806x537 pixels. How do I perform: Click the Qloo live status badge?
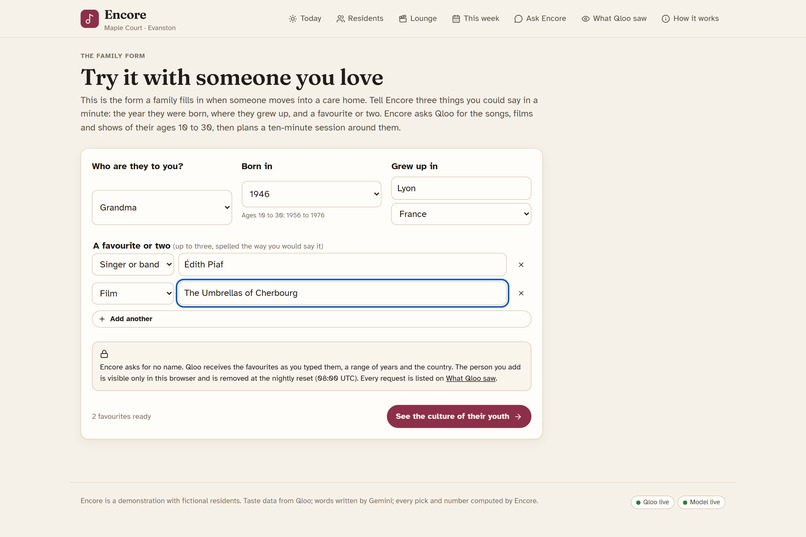[652, 502]
